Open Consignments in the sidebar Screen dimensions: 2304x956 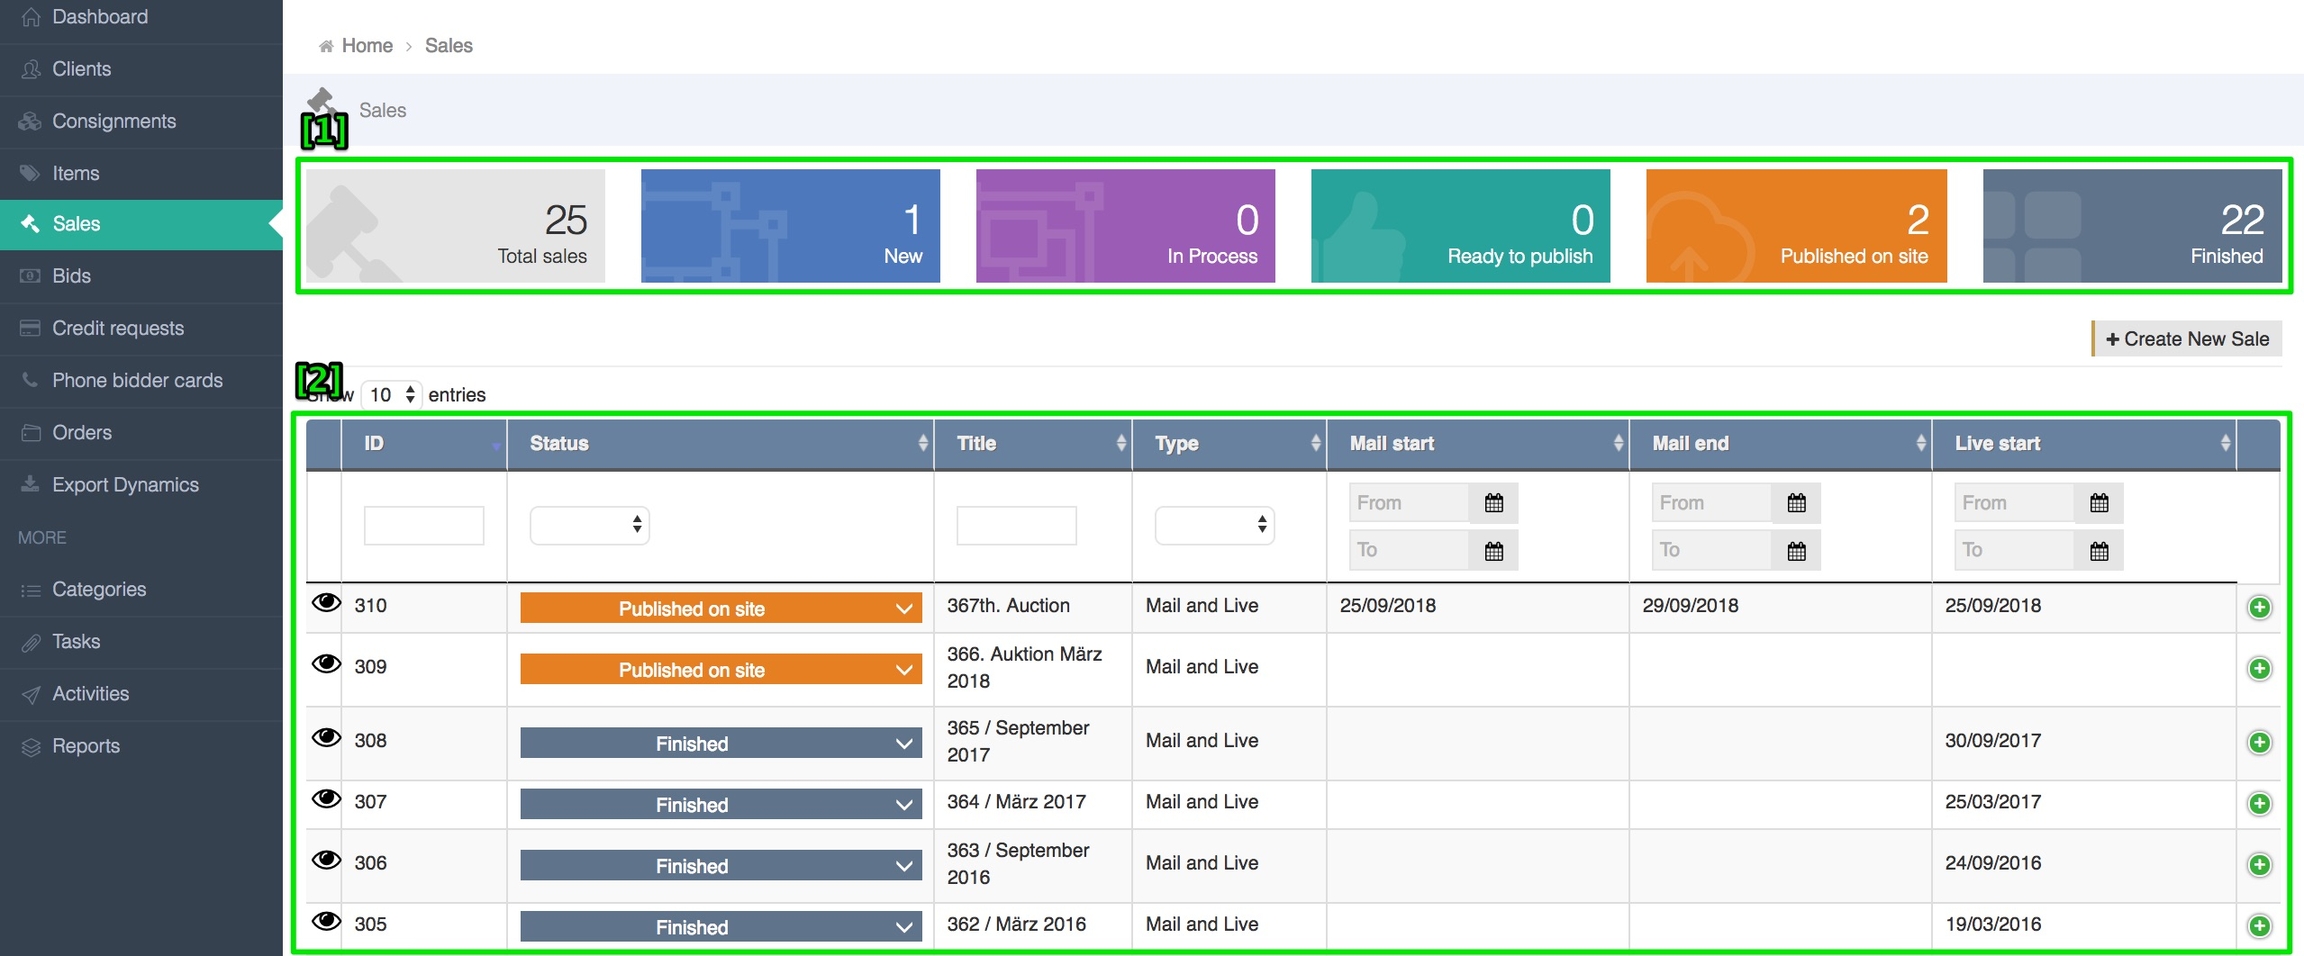[x=114, y=121]
